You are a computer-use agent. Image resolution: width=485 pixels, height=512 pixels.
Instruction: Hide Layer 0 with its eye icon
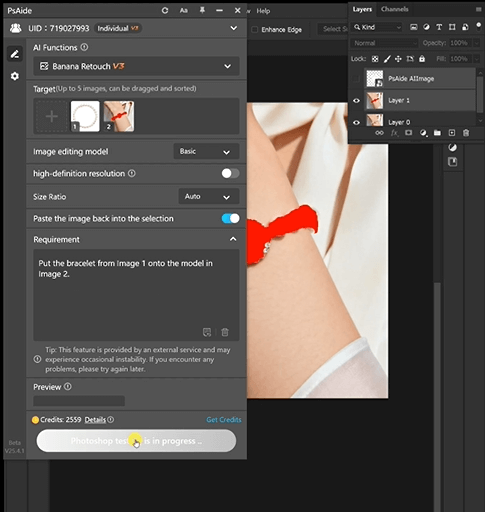point(356,122)
